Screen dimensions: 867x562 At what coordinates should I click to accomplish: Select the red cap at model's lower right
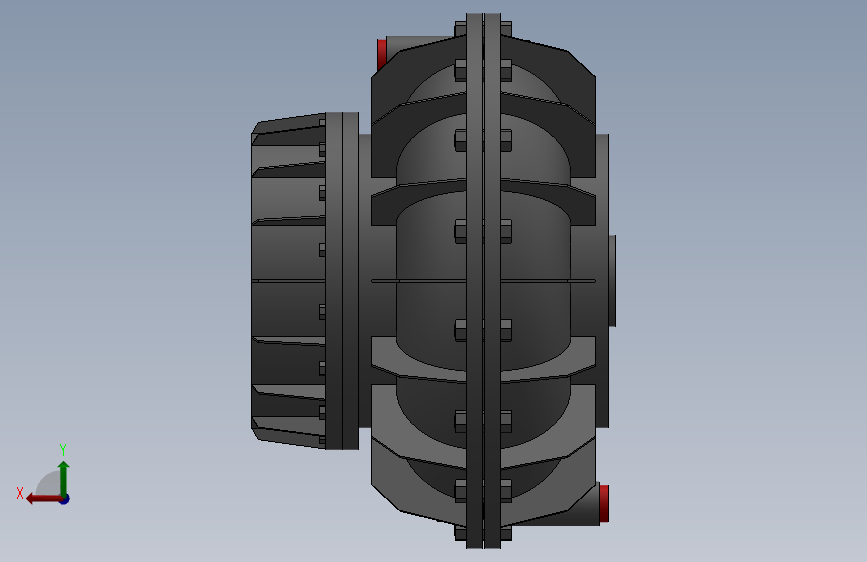(604, 503)
